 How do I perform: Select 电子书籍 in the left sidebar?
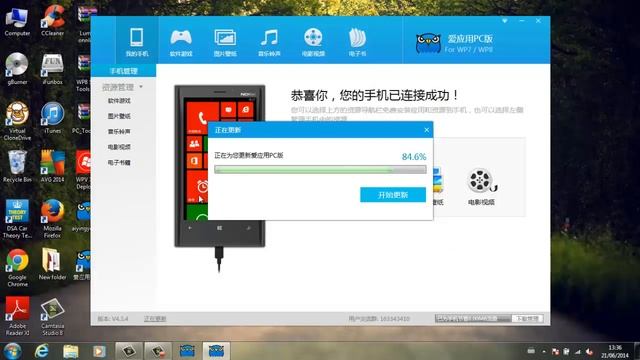119,162
